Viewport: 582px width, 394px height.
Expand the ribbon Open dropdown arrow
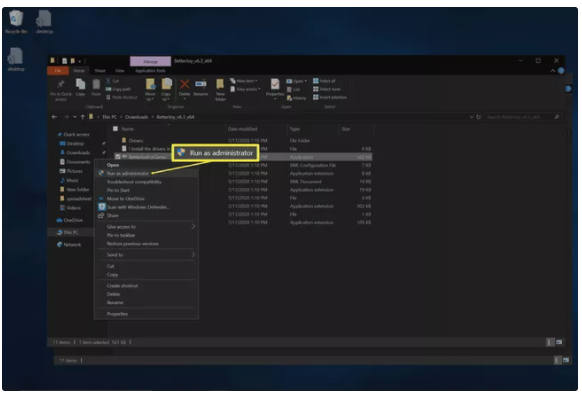tap(305, 81)
